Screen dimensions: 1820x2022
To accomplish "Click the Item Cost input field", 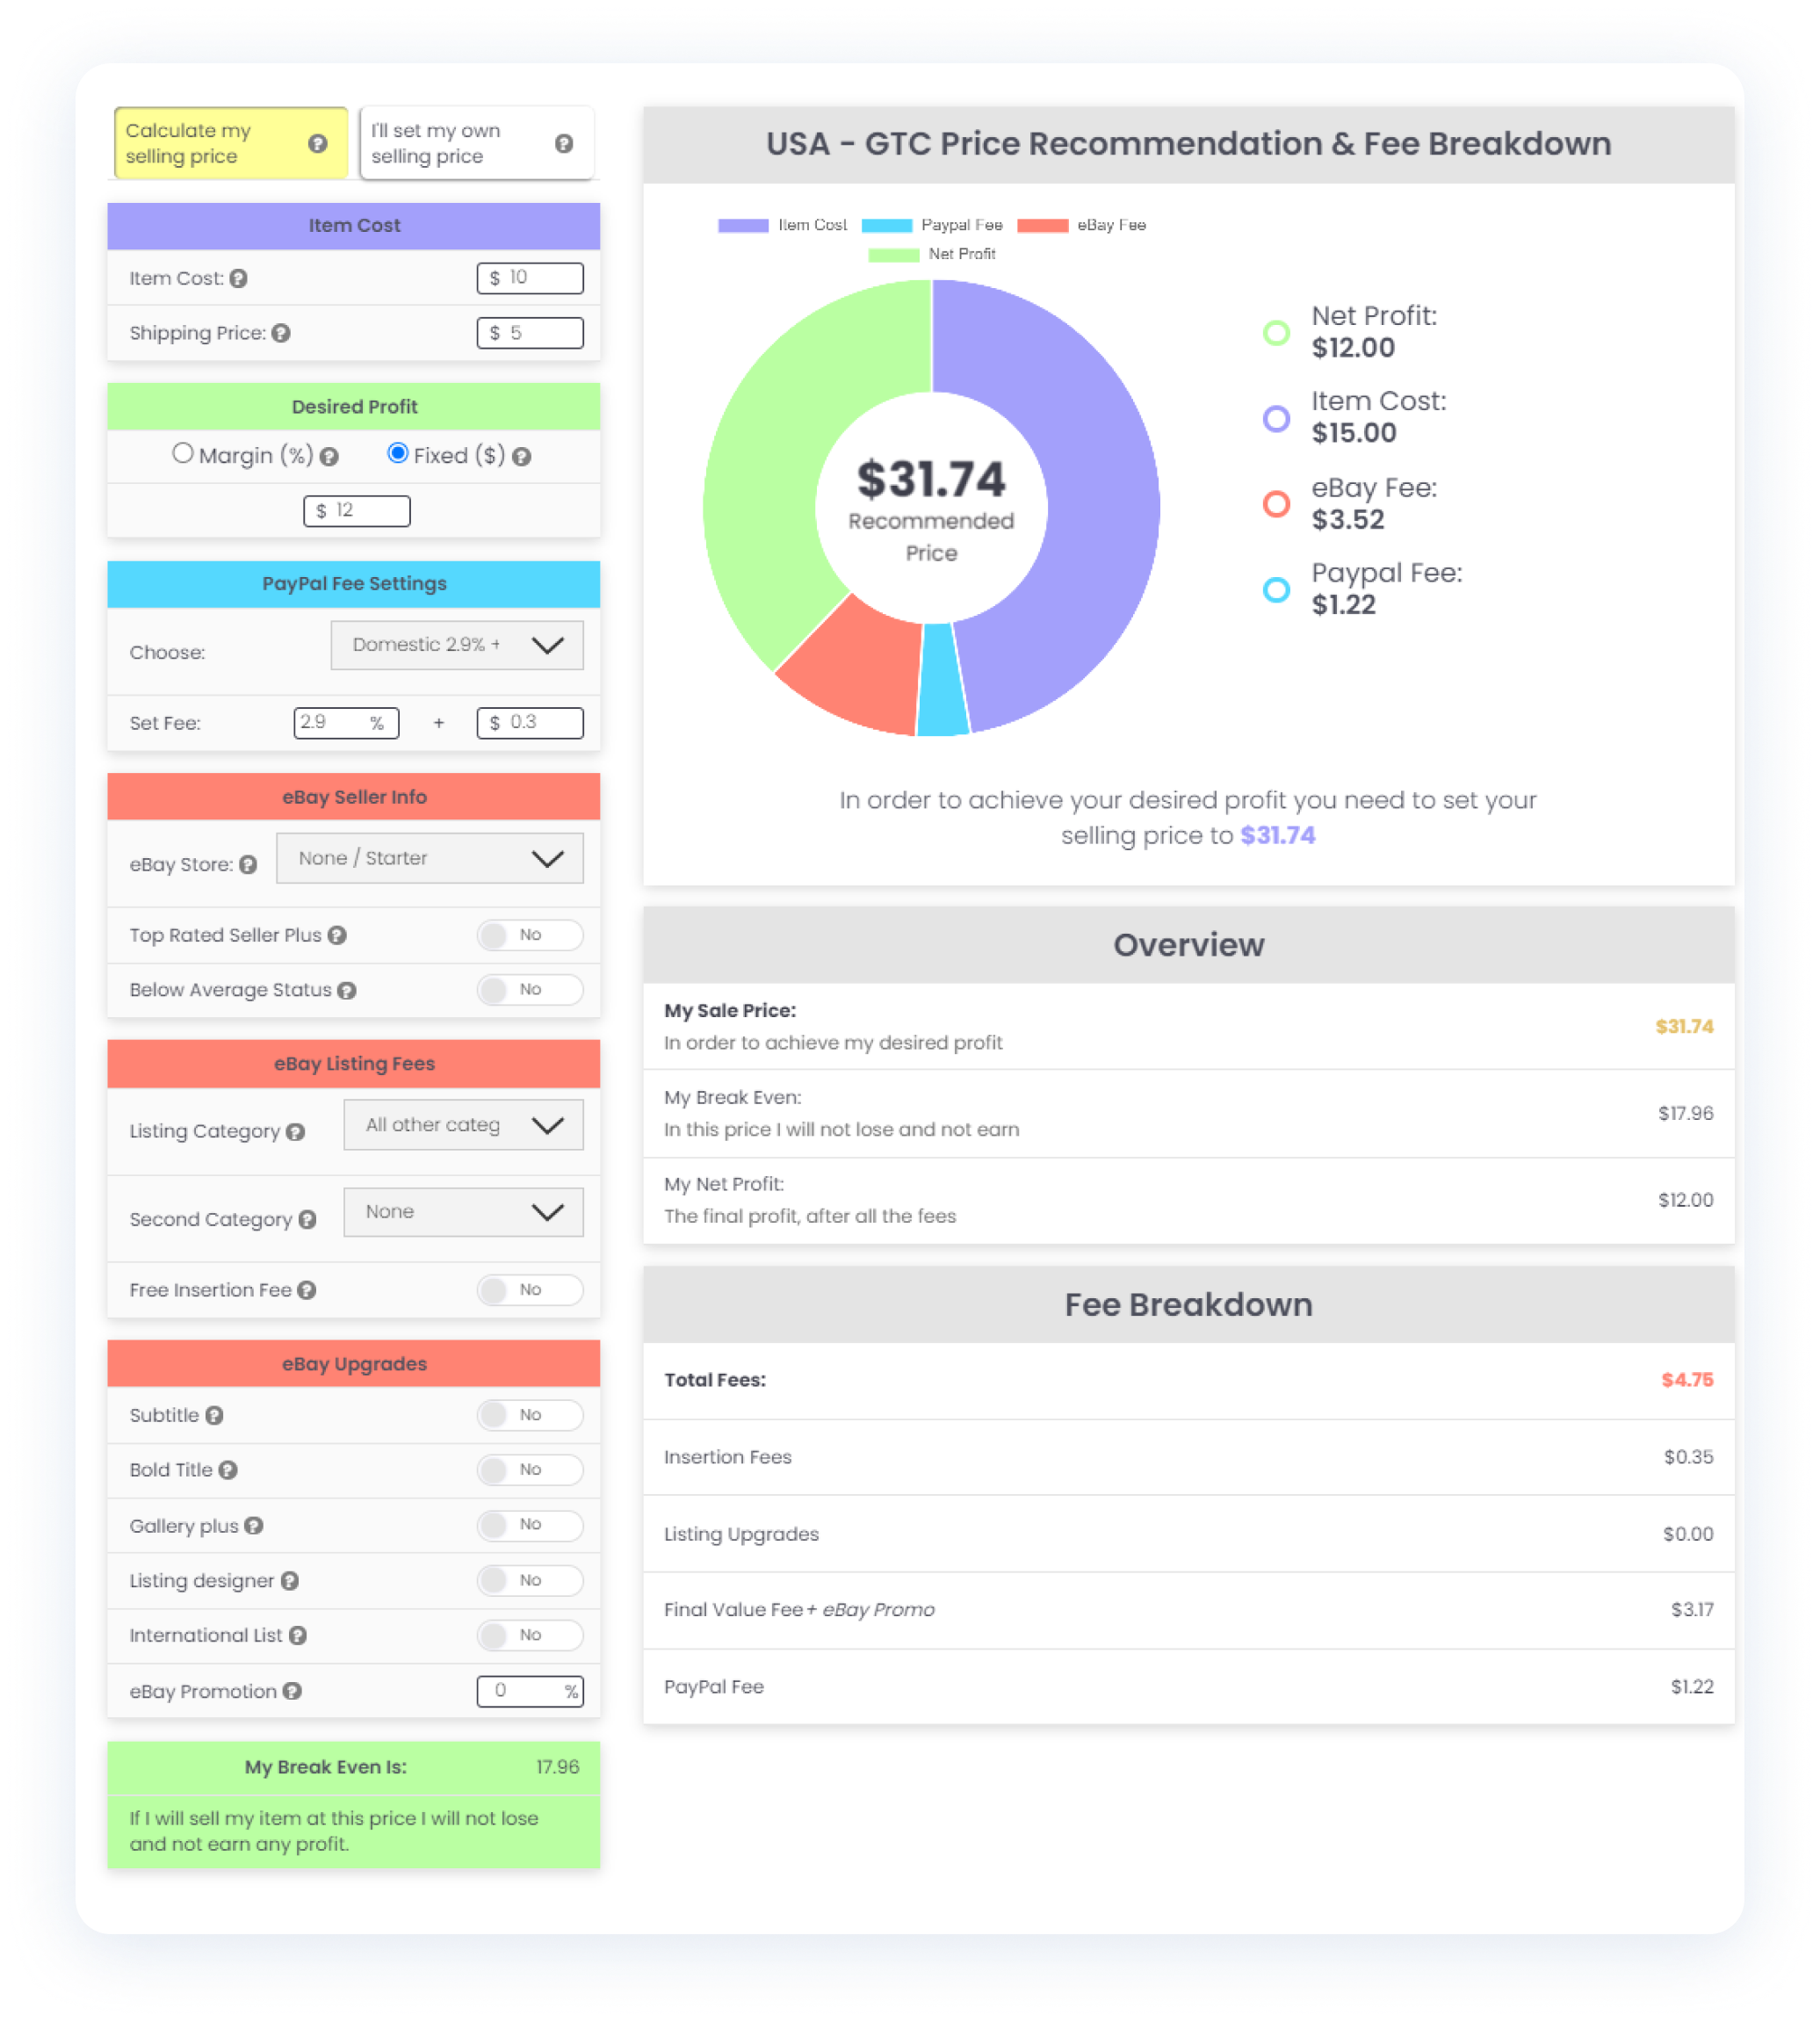I will tap(530, 278).
